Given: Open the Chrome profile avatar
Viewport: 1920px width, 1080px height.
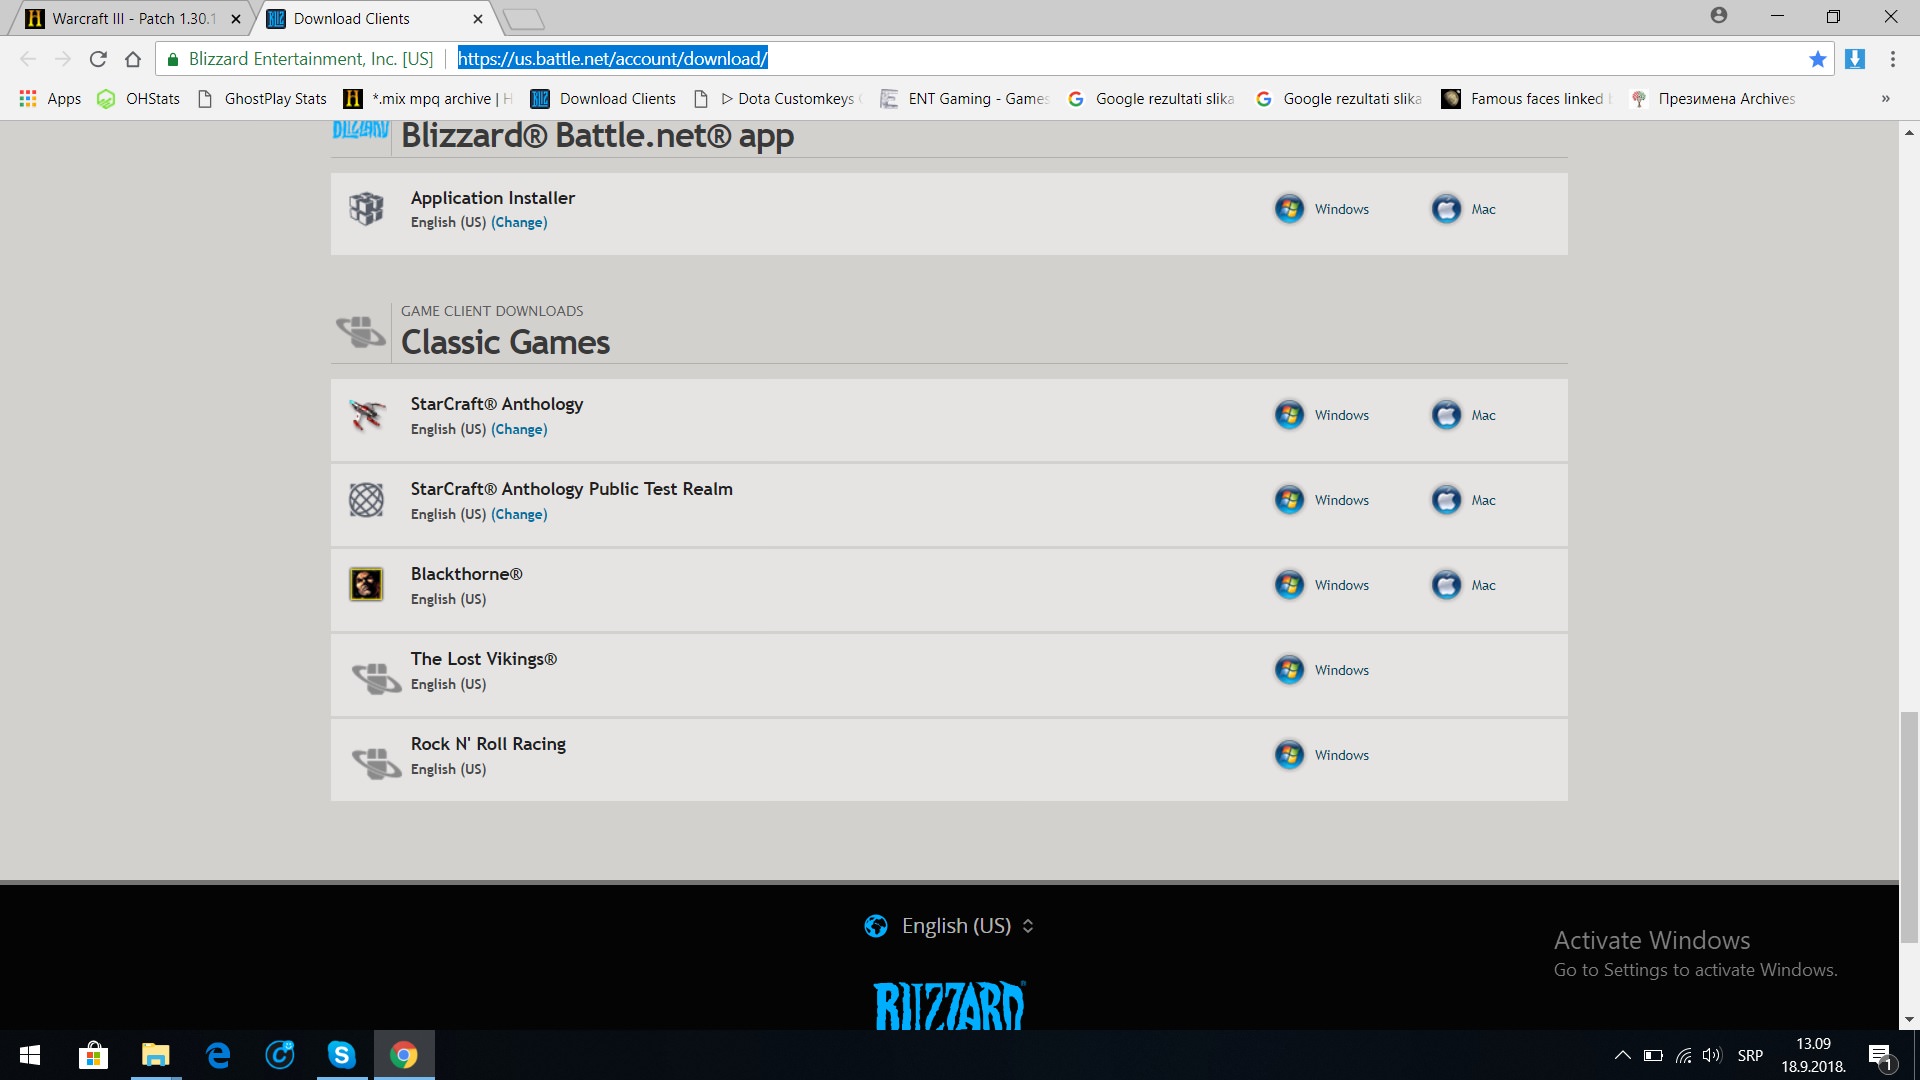Looking at the screenshot, I should (1719, 15).
